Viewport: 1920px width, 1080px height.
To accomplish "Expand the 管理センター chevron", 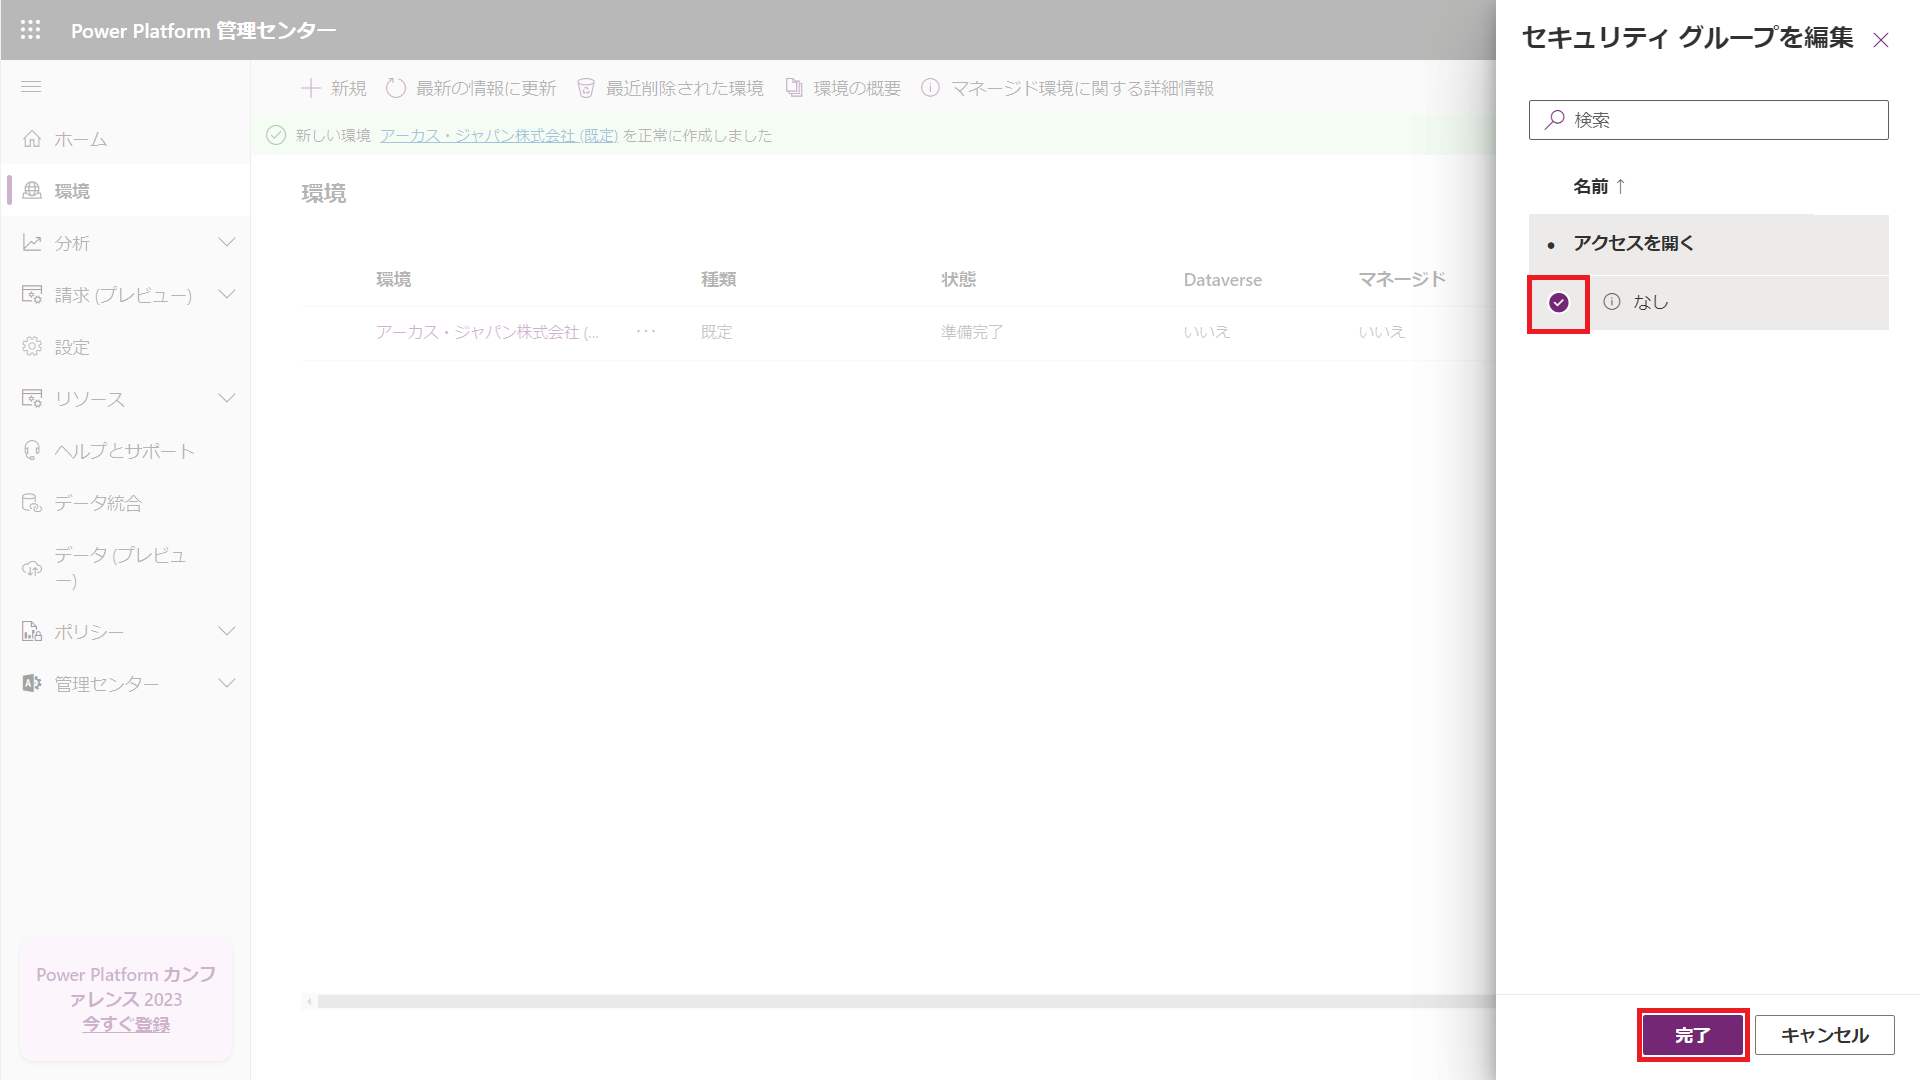I will 227,683.
